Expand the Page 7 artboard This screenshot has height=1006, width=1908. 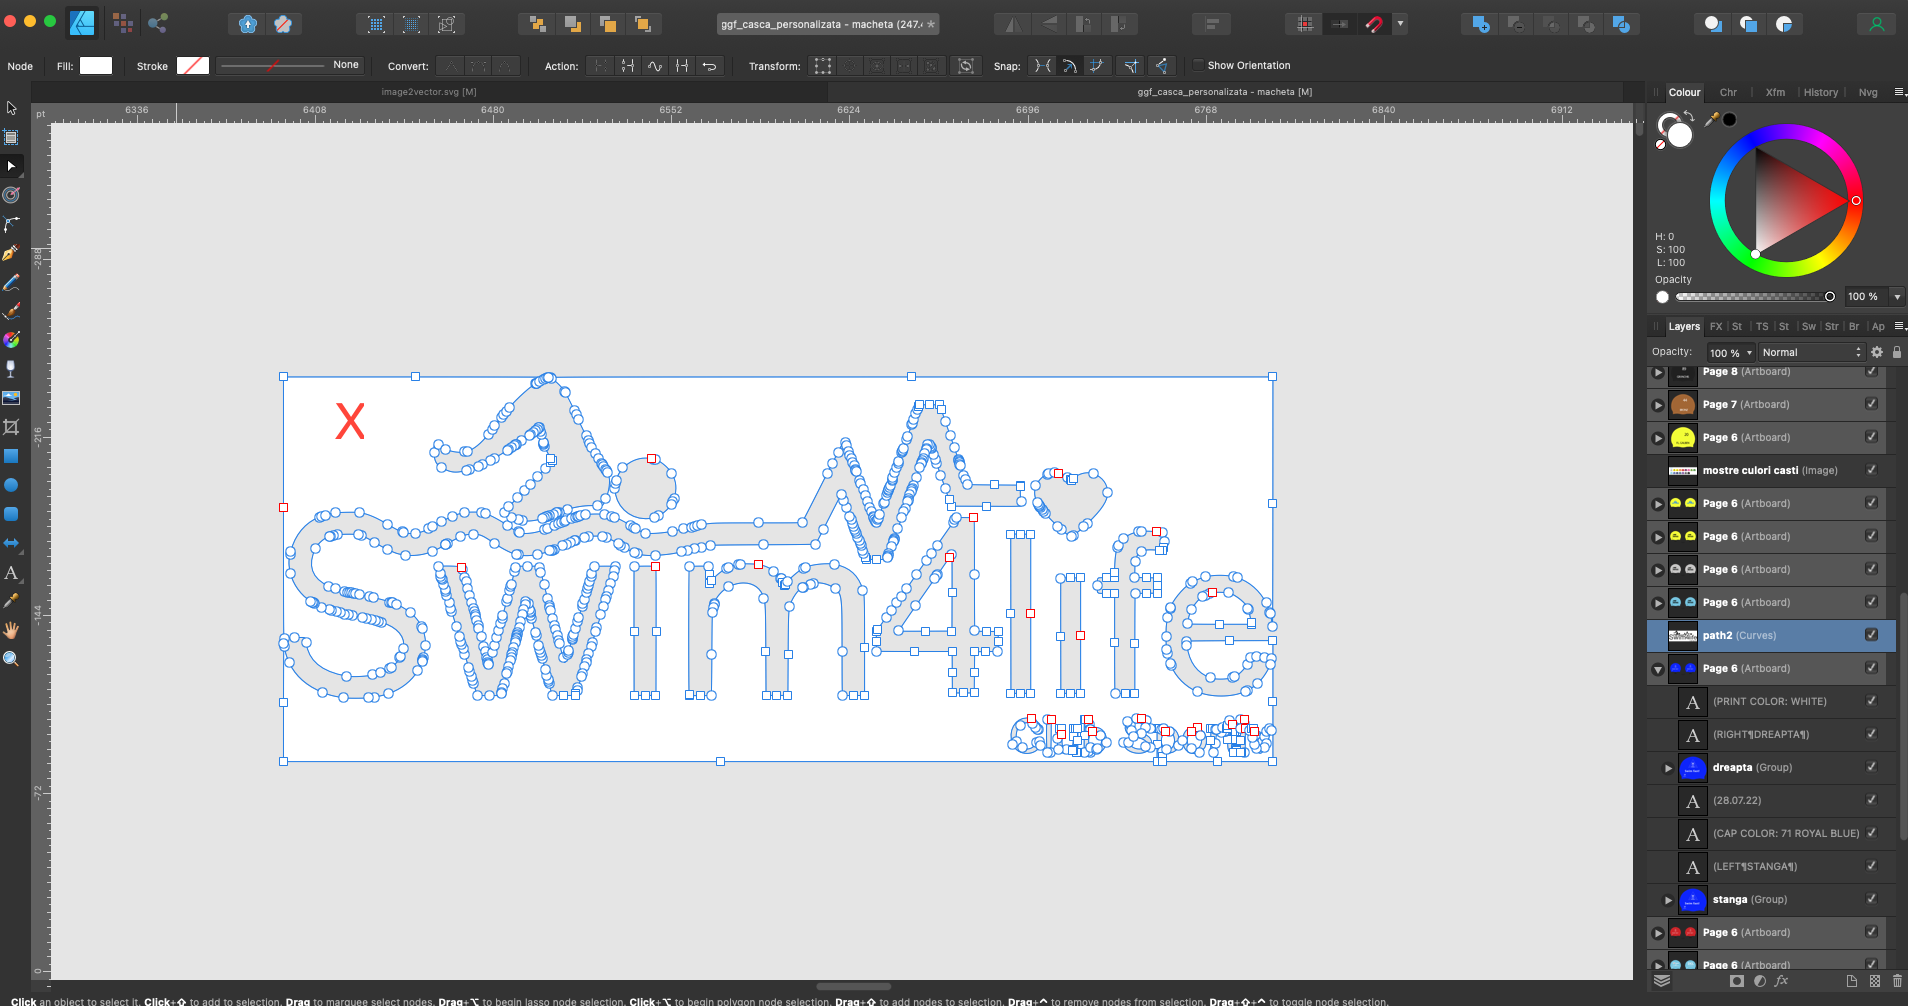1658,405
